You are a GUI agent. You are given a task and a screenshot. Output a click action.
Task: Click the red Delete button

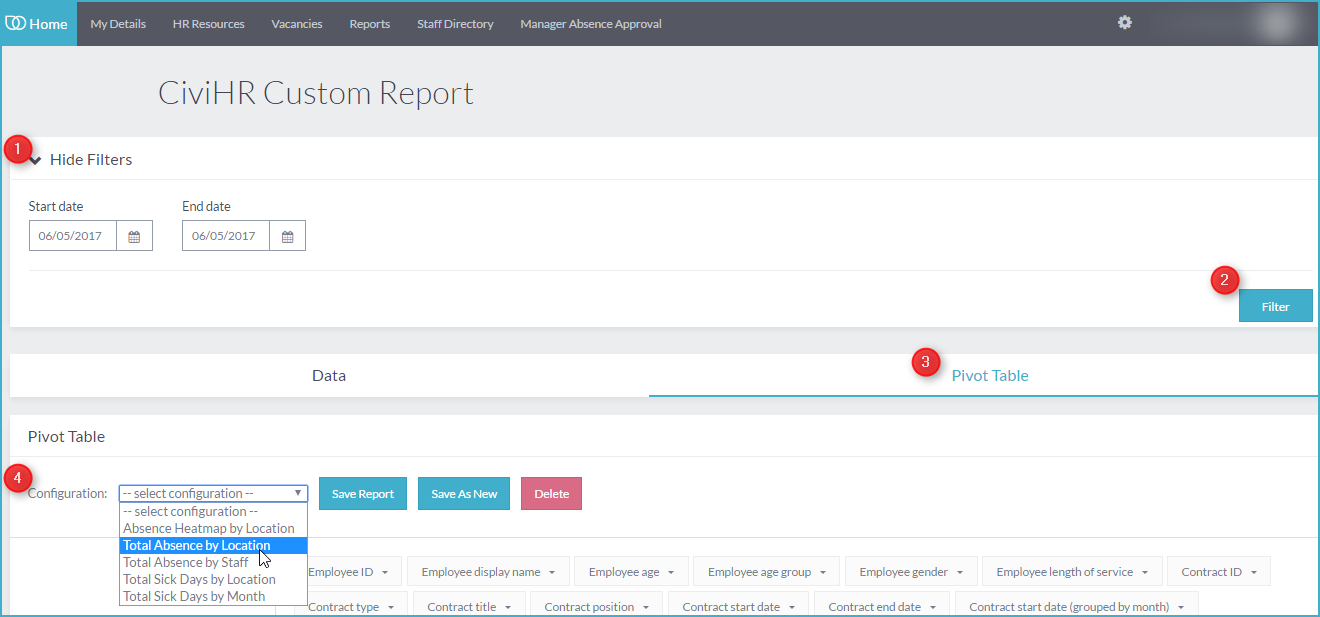[551, 494]
